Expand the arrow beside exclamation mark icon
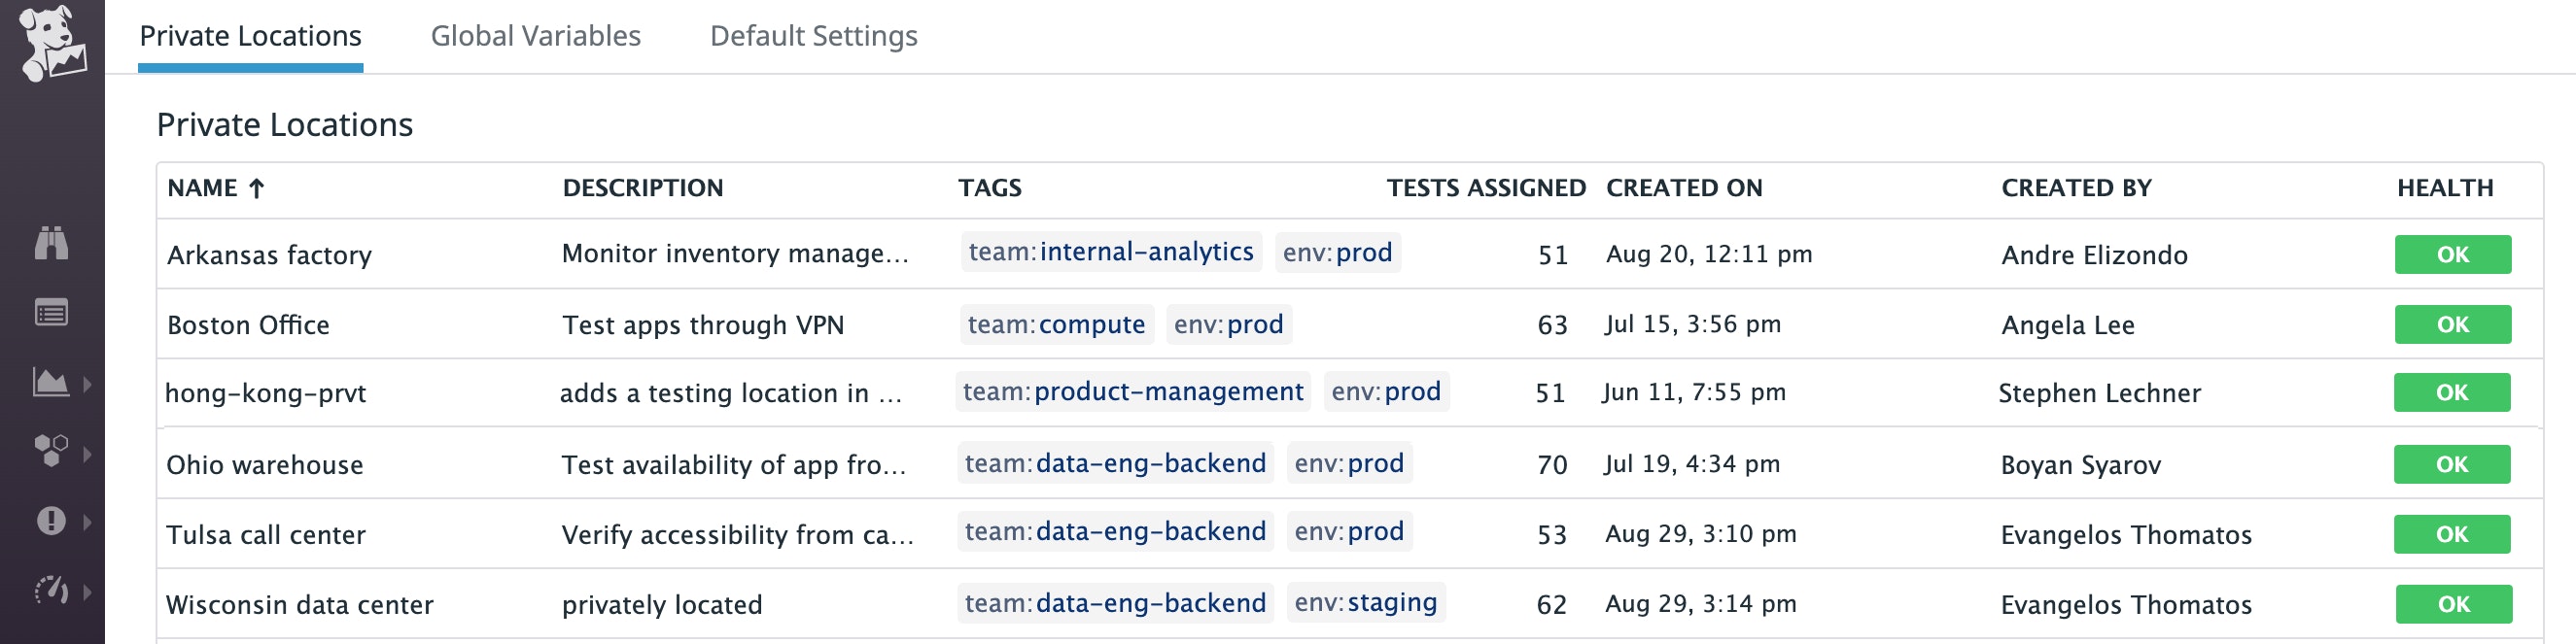 [x=88, y=522]
